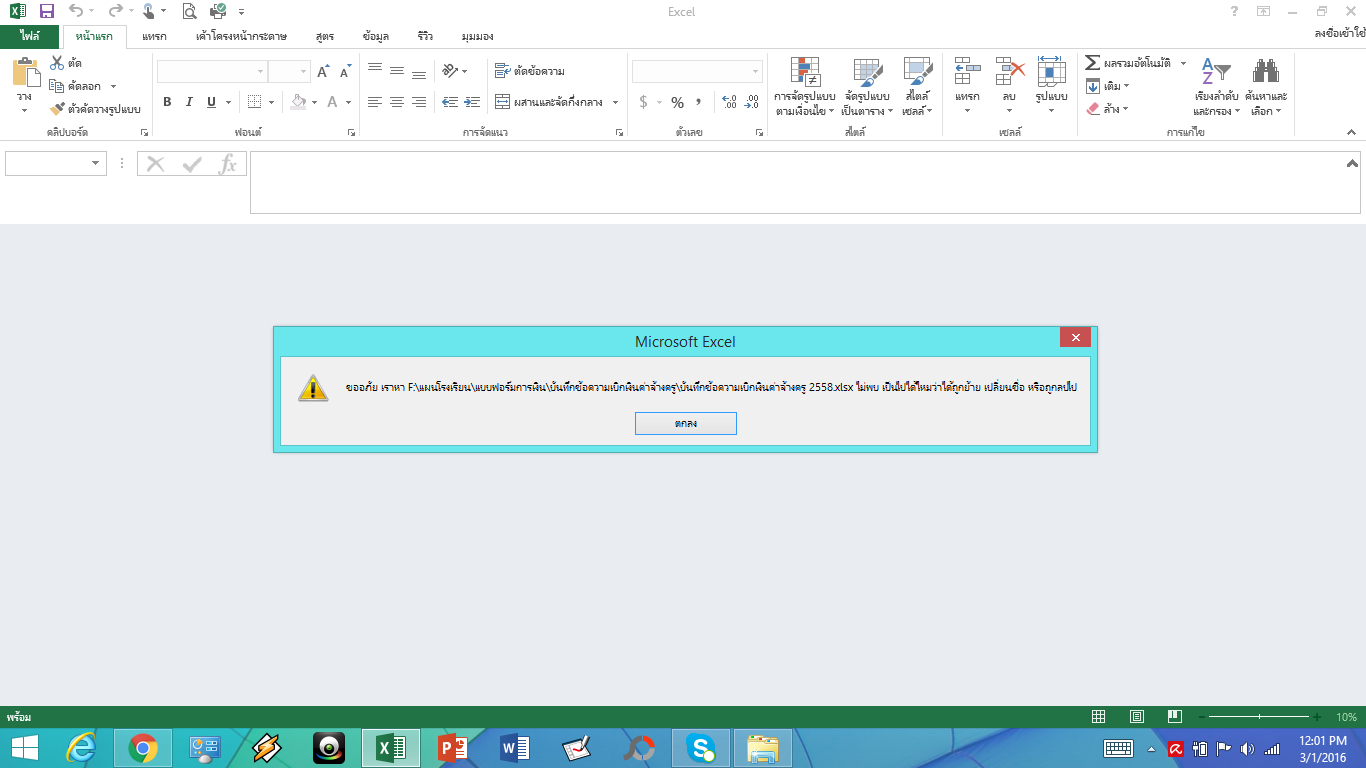Zoom in with the plus button

coord(1317,717)
